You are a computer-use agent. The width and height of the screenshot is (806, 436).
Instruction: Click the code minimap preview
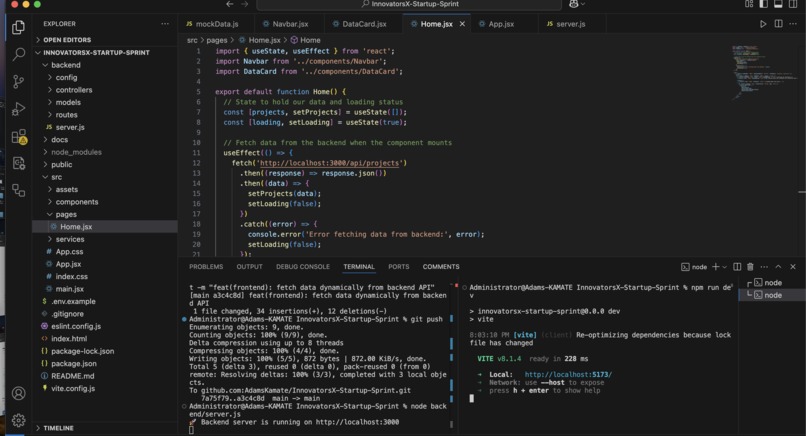click(764, 72)
